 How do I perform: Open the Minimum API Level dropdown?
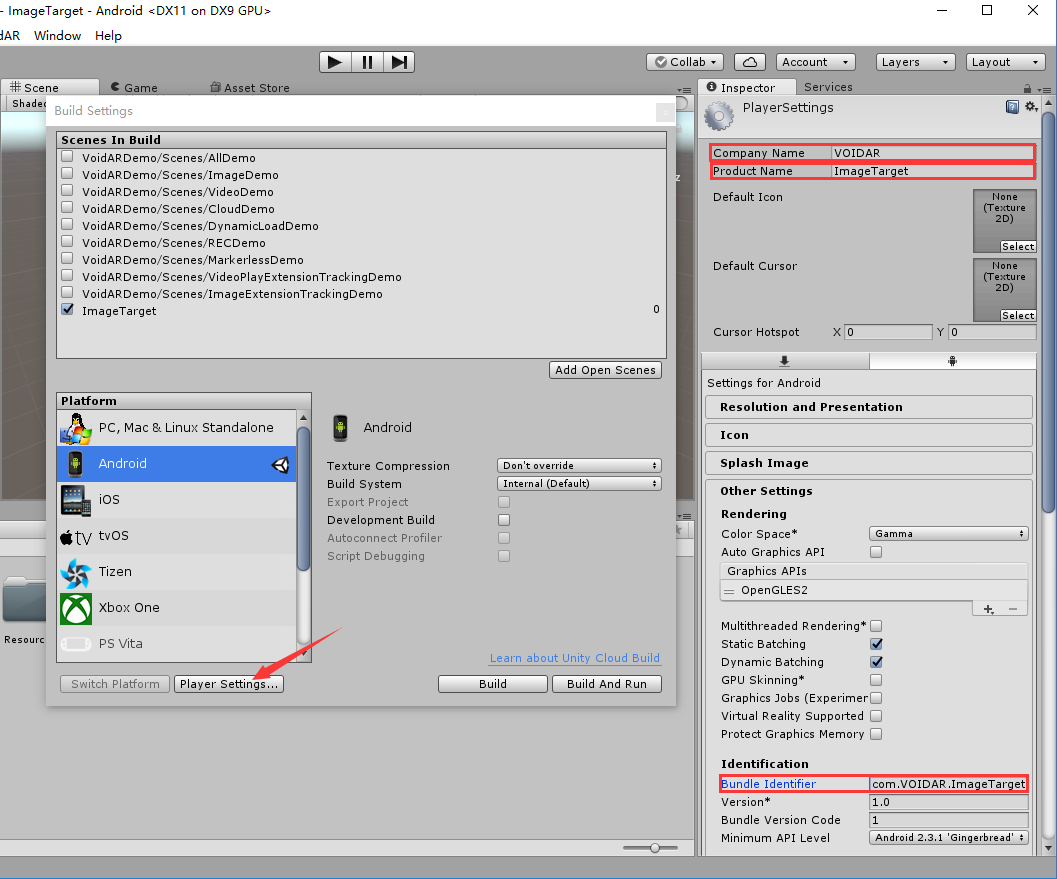coord(948,838)
